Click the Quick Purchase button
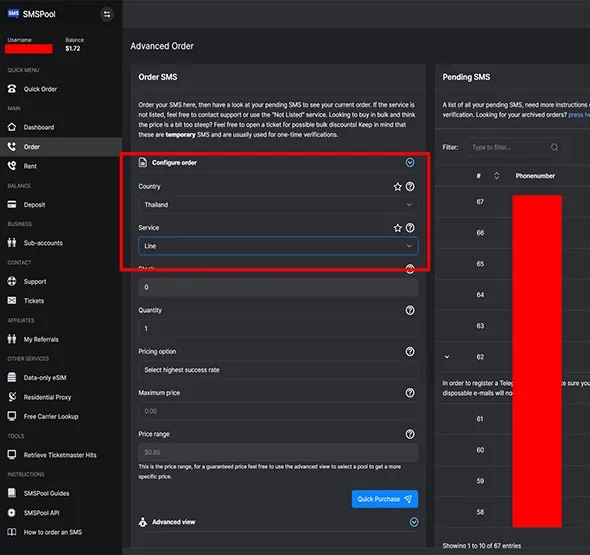Screen dimensions: 590x555 tap(385, 499)
